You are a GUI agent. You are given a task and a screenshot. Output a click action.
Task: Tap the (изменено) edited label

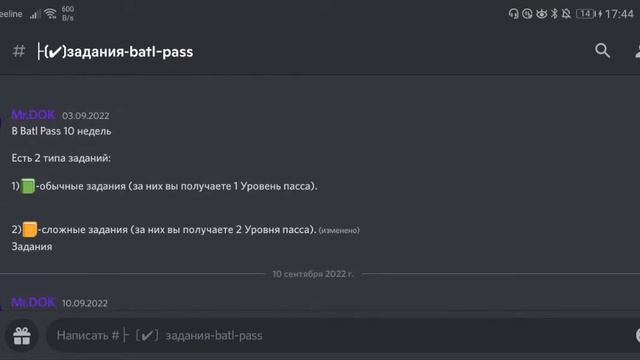[339, 230]
